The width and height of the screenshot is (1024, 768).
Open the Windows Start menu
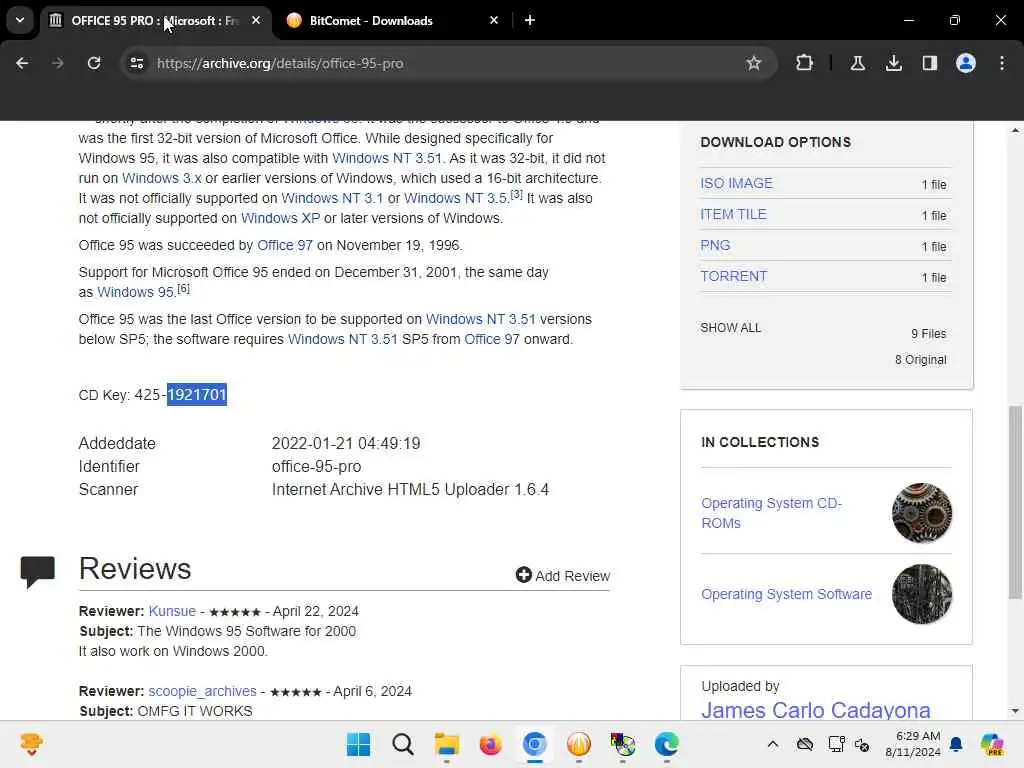pyautogui.click(x=358, y=744)
